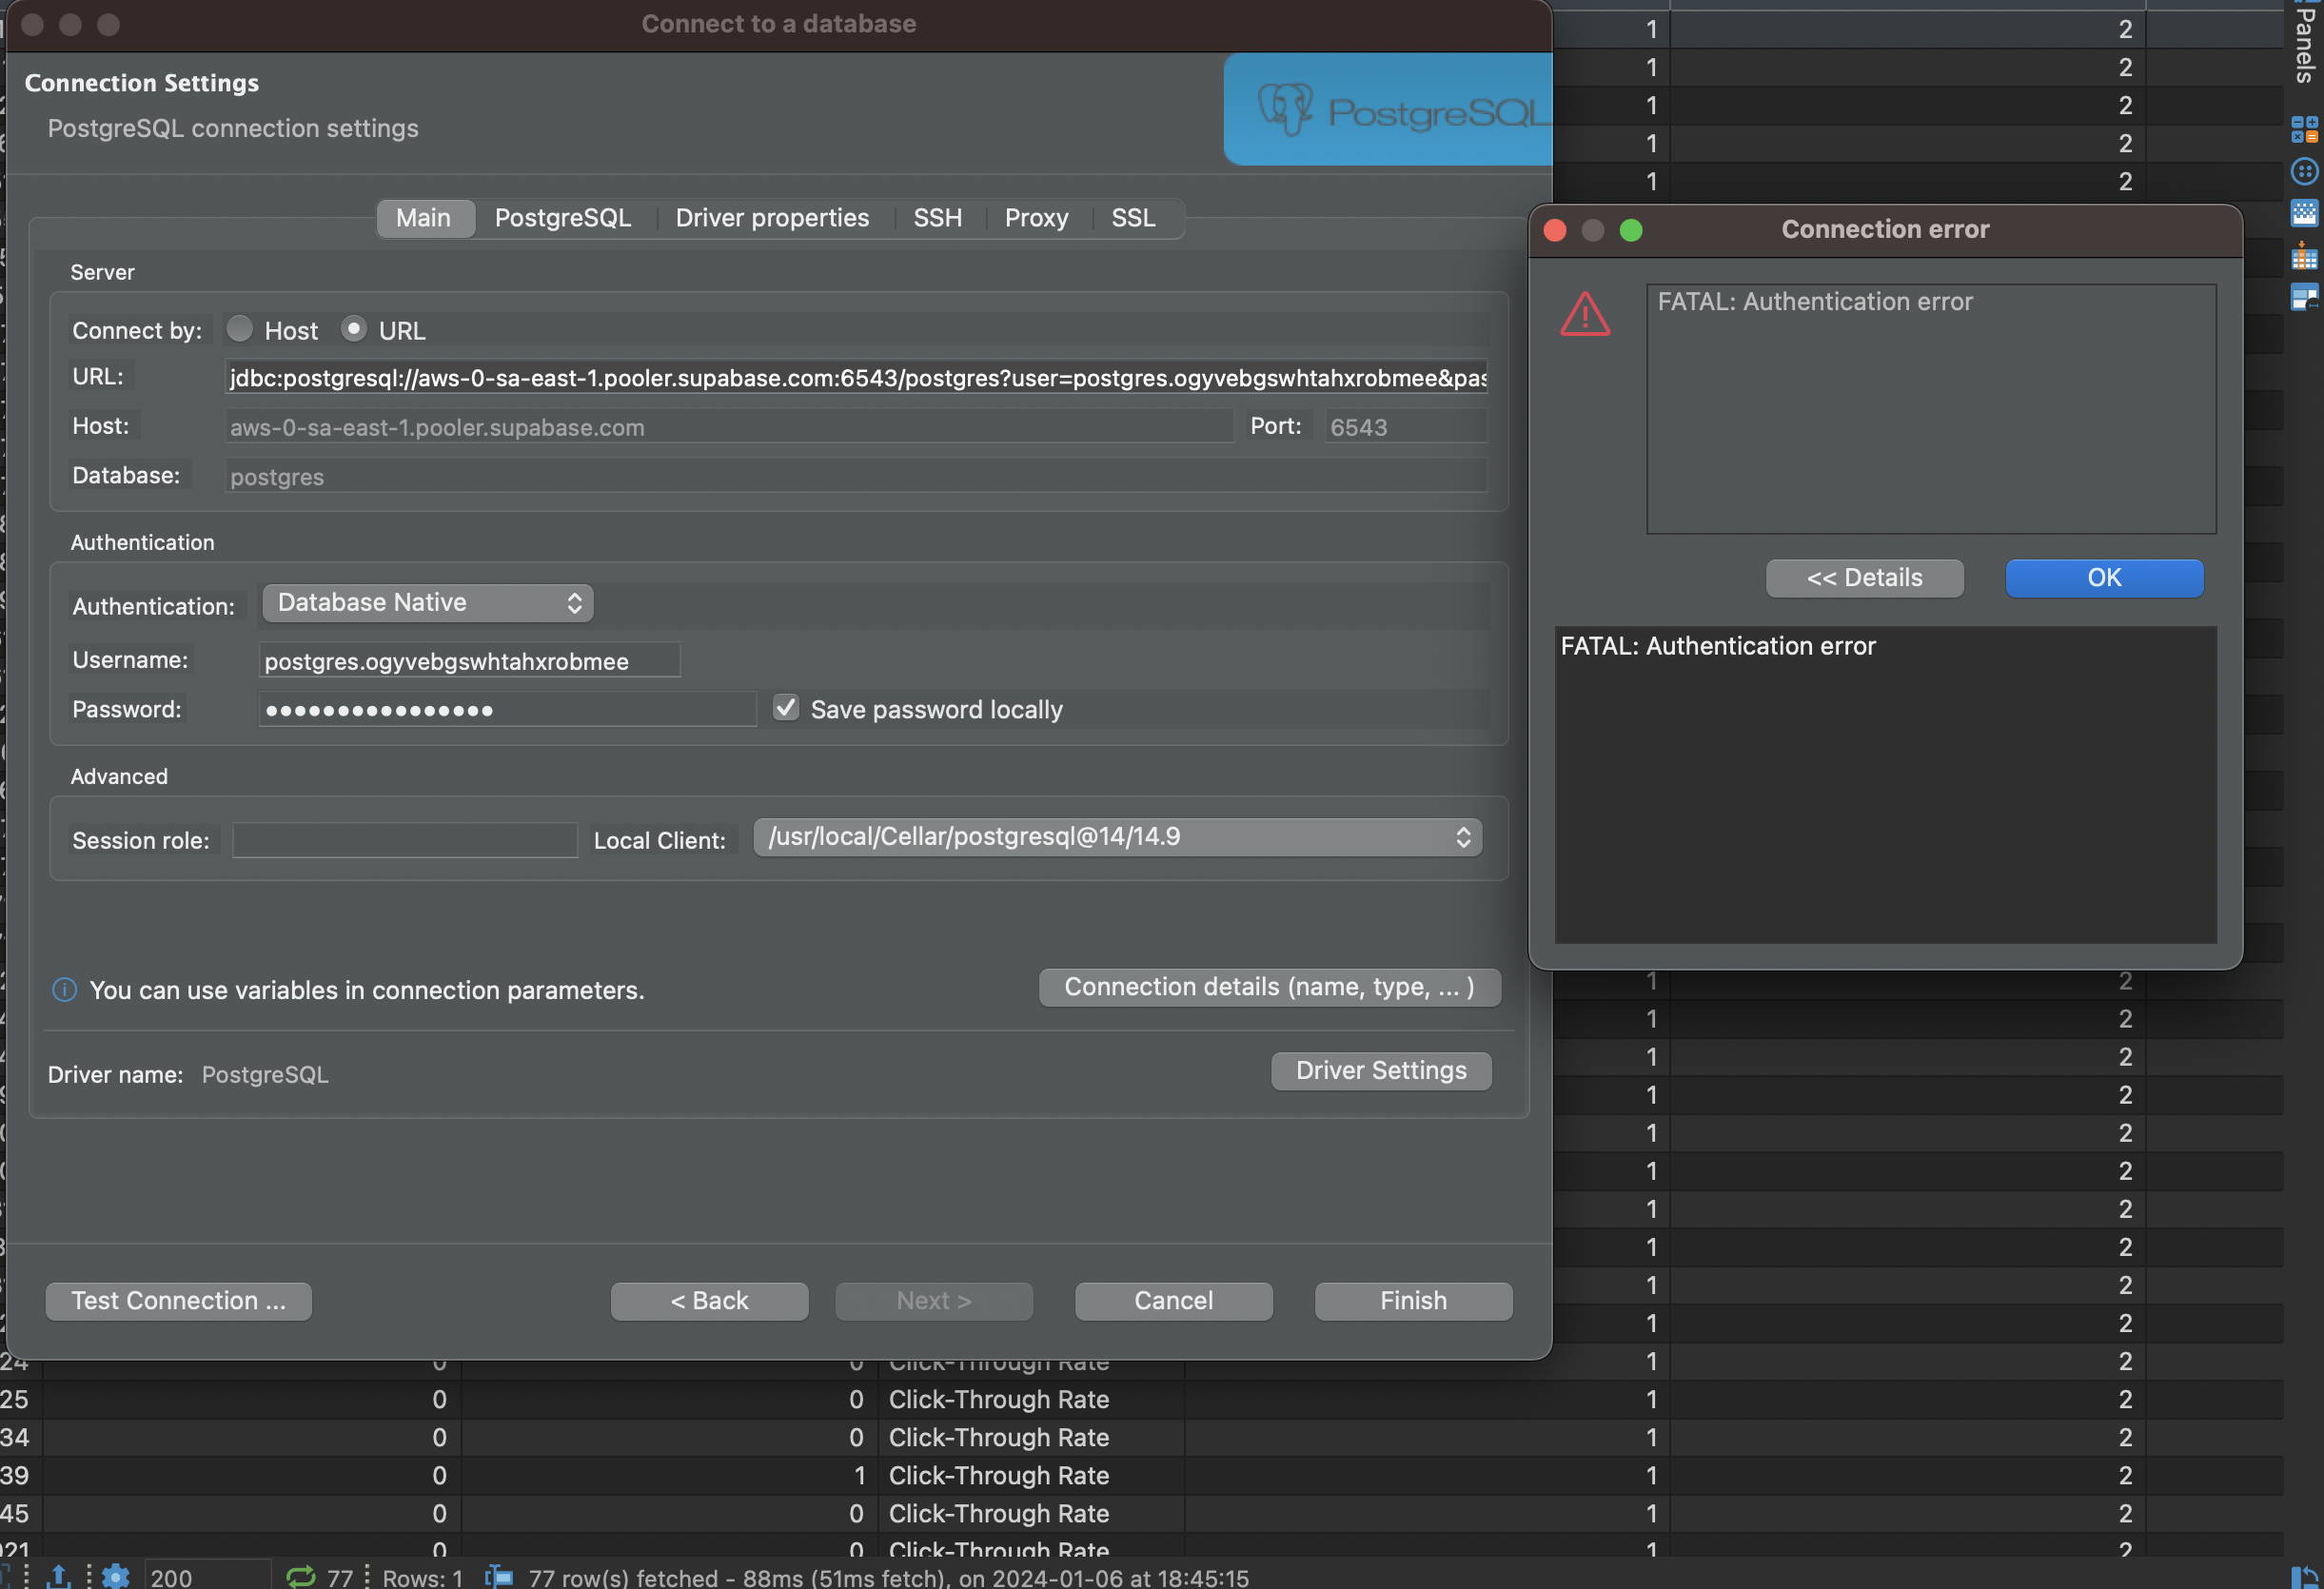The width and height of the screenshot is (2324, 1589).
Task: Select the Host radio button
Action: tap(240, 329)
